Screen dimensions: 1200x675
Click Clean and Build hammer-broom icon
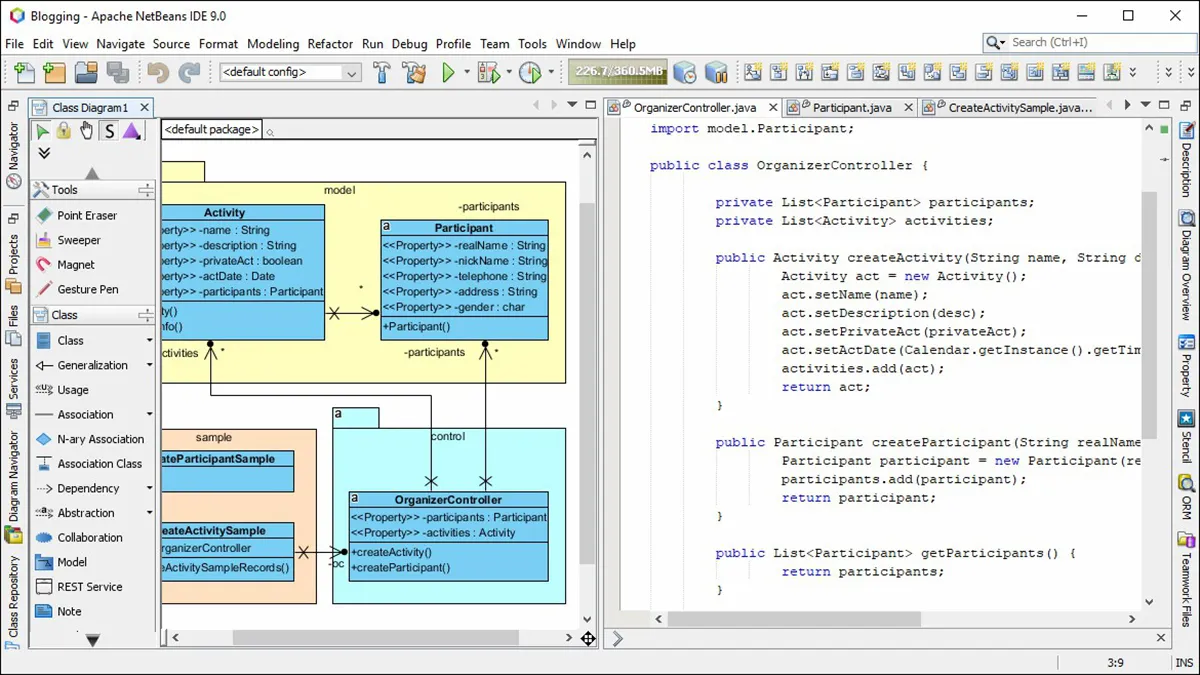coord(414,72)
